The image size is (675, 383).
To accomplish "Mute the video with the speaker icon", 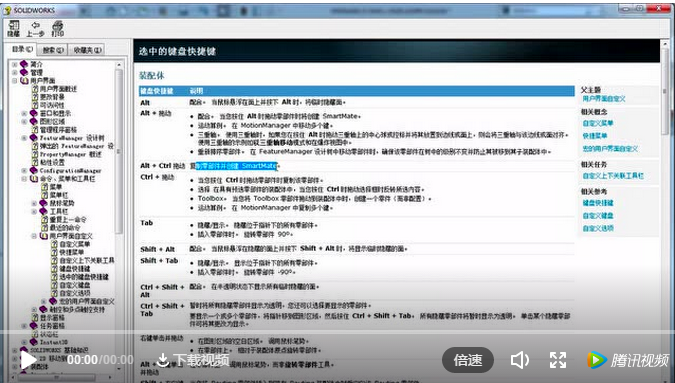I will pyautogui.click(x=520, y=360).
